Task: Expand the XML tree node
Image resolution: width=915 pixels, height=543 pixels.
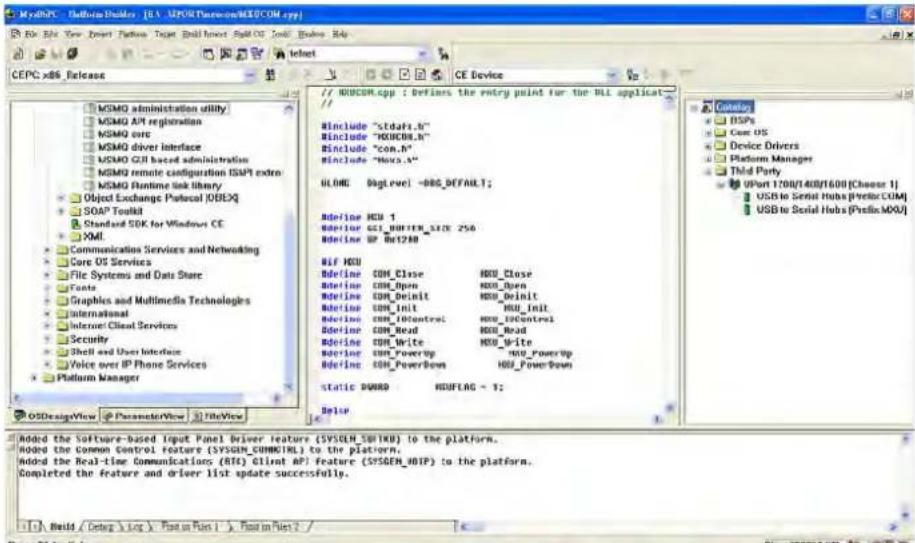Action: point(61,236)
